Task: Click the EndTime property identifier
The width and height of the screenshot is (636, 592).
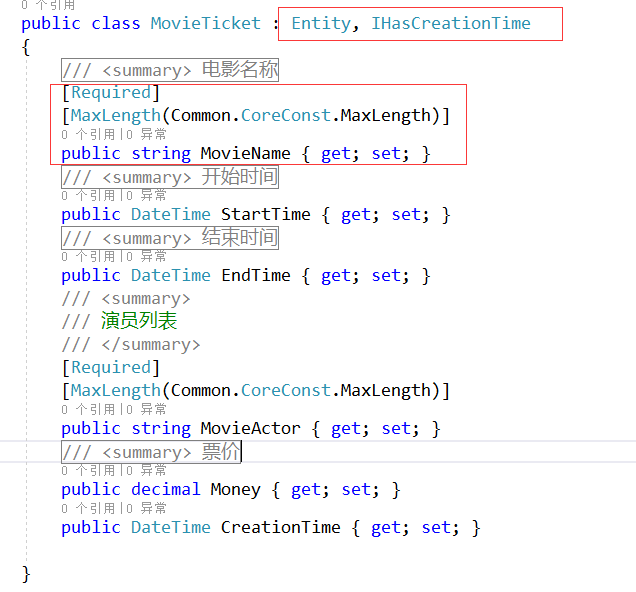Action: point(256,275)
